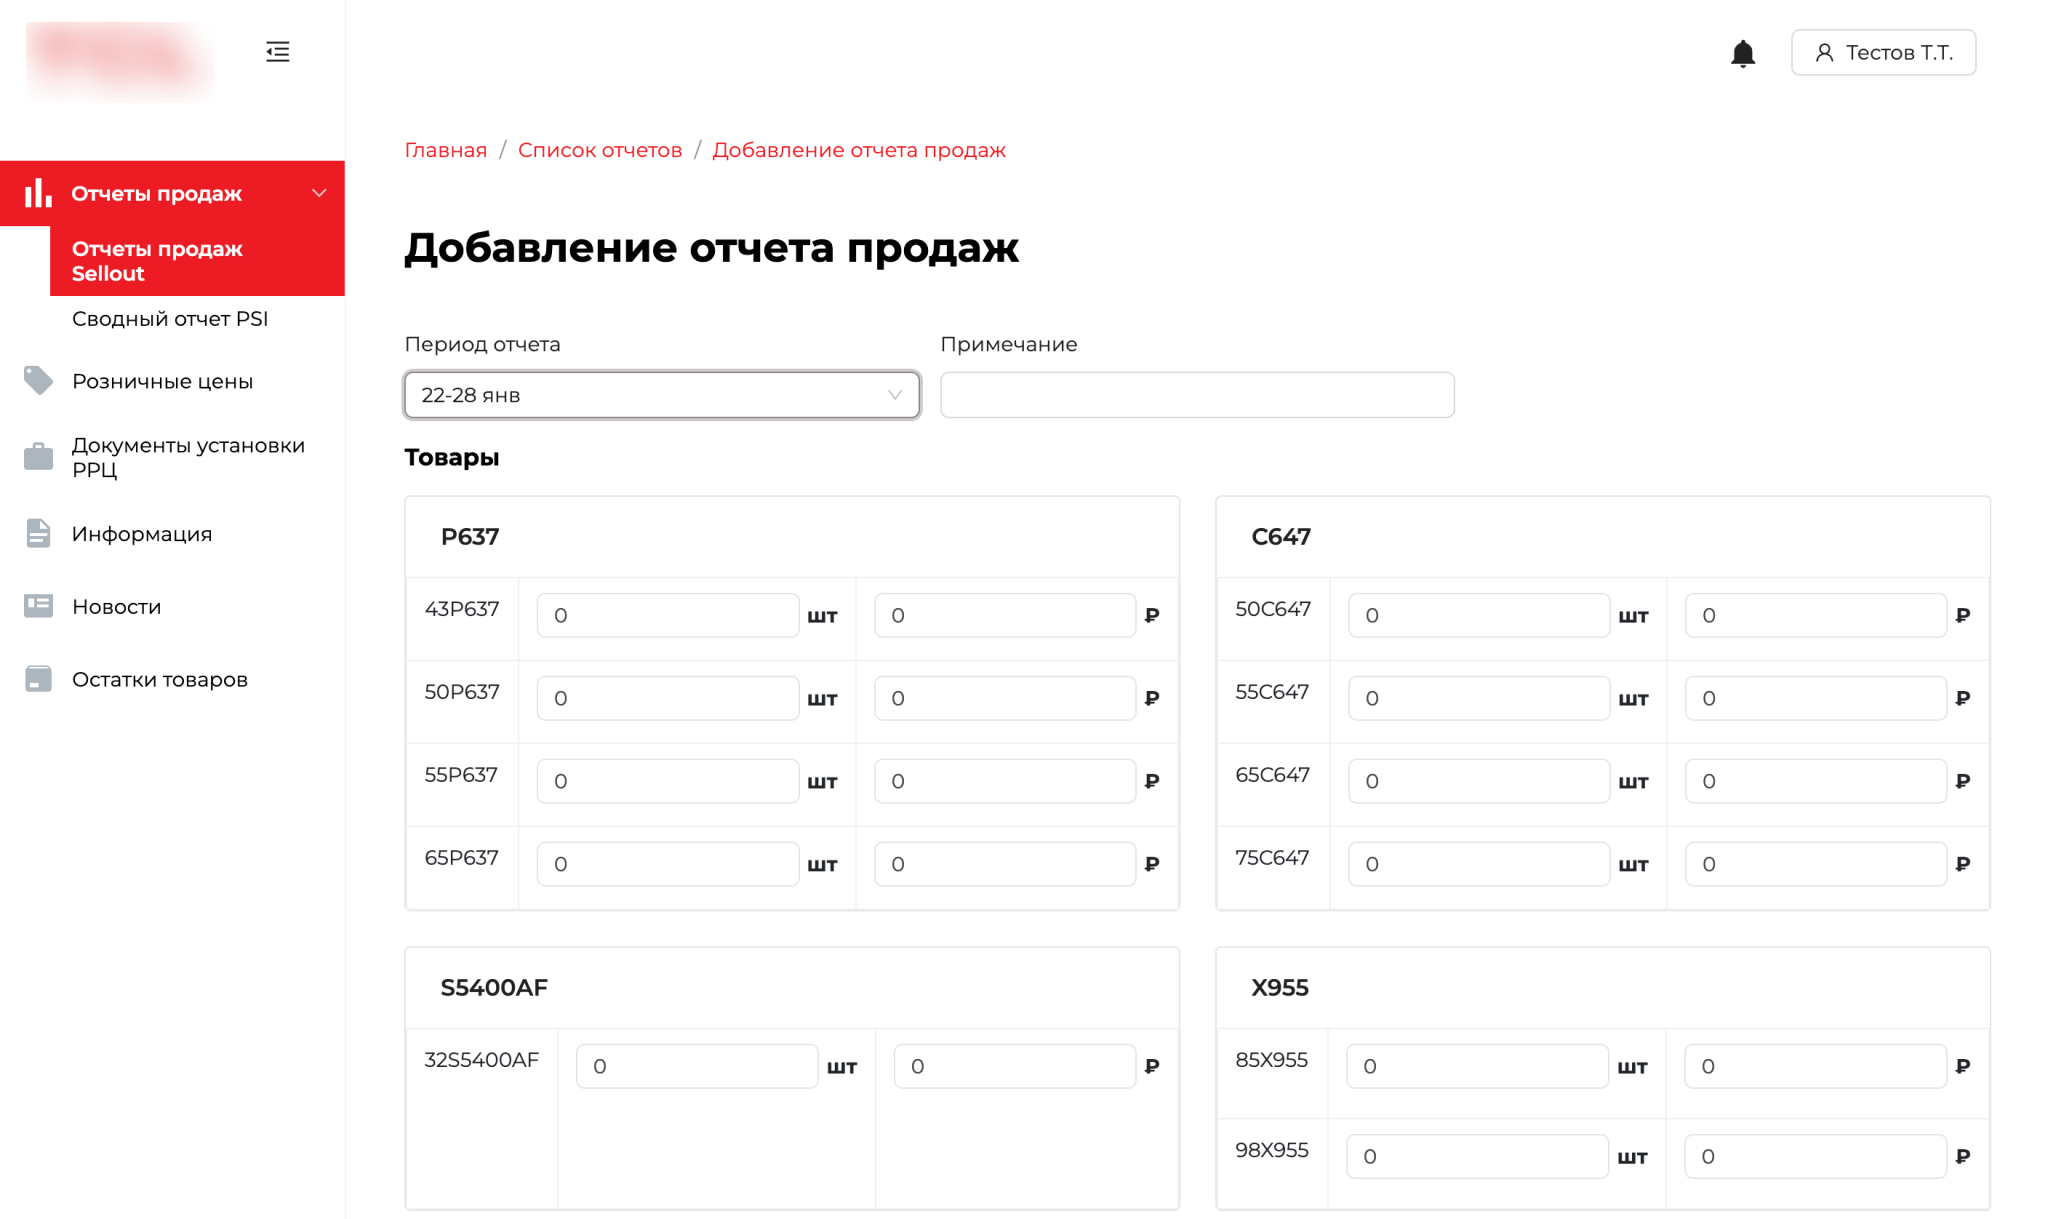Select the tag icon for Розничные цены
2048x1219 pixels.
click(x=37, y=380)
